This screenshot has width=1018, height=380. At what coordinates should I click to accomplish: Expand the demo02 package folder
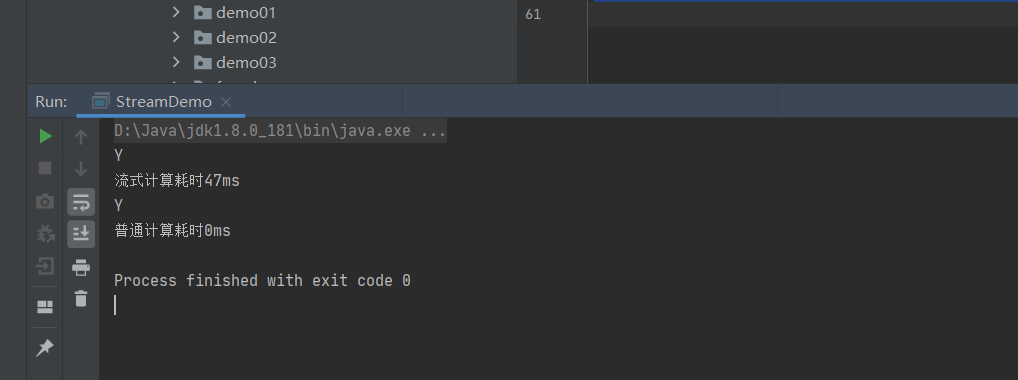coord(176,37)
